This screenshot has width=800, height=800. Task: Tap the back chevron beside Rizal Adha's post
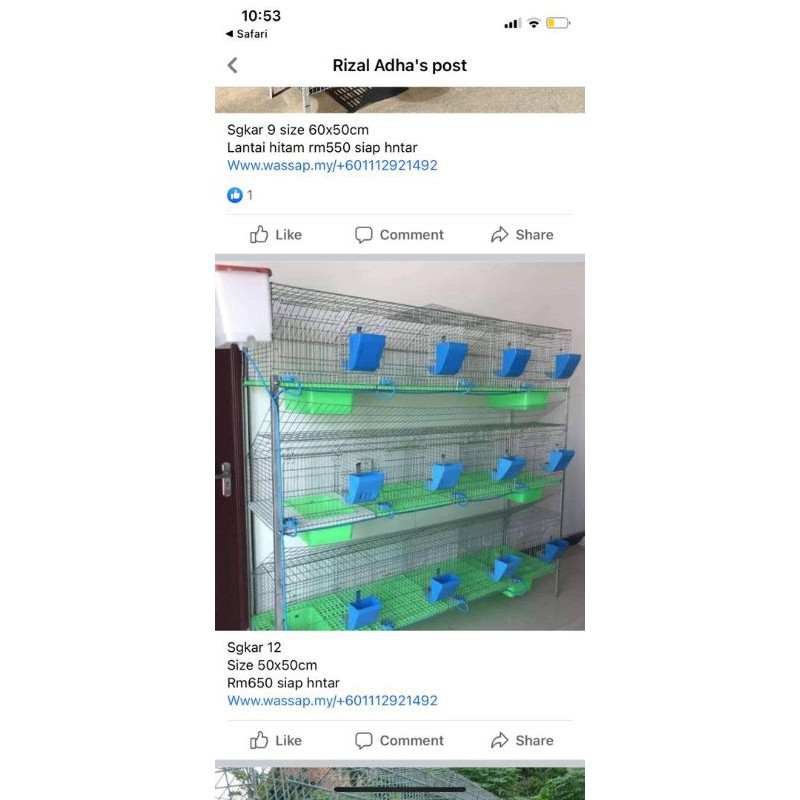coord(233,65)
